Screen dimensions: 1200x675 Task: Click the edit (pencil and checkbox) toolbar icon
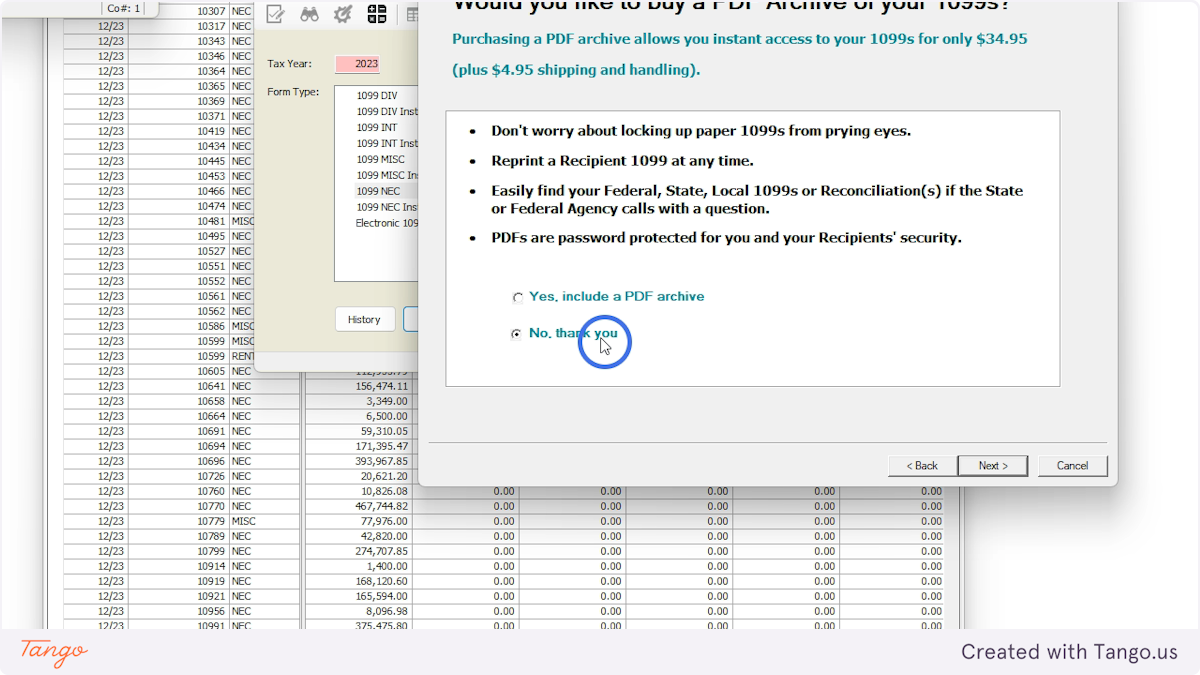tap(276, 14)
